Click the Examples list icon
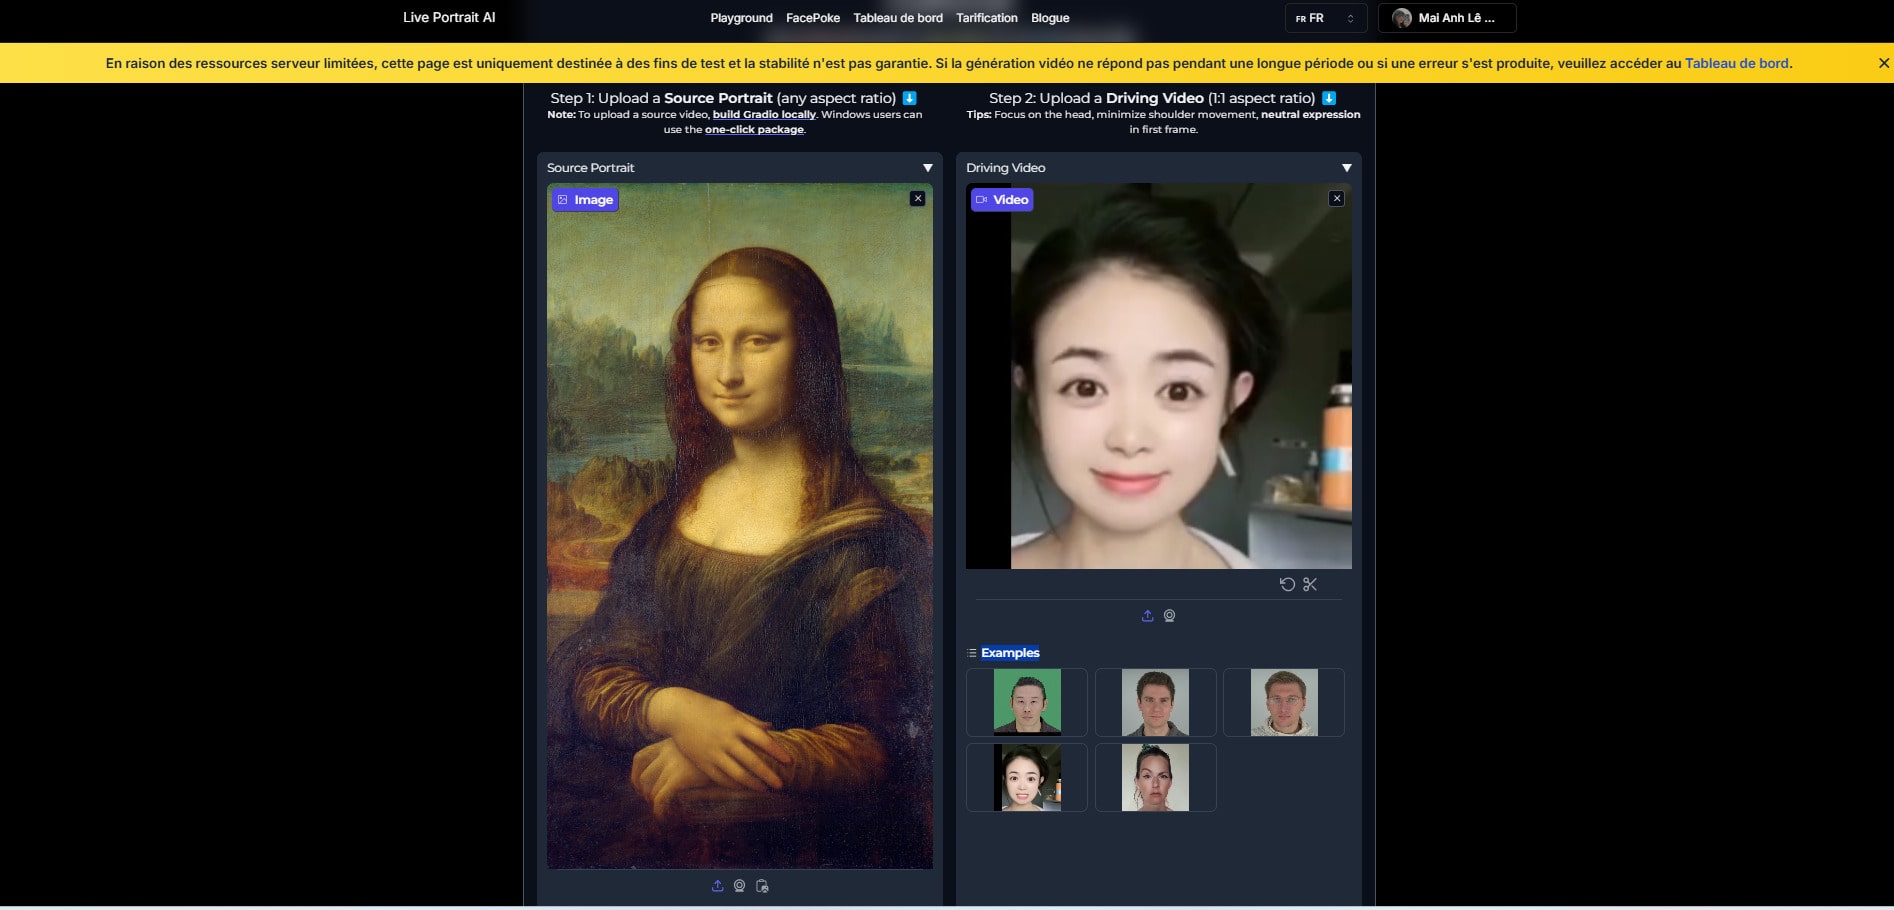The width and height of the screenshot is (1894, 910). tap(972, 653)
